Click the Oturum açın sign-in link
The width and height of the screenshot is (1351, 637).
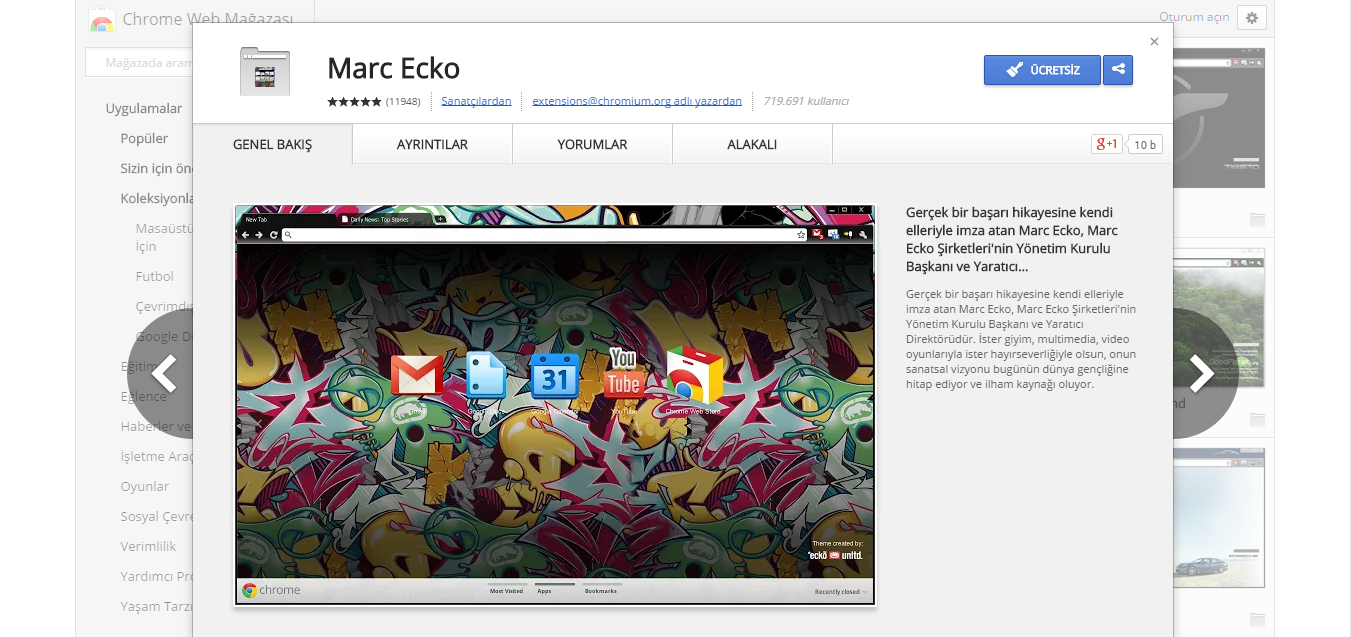1194,17
